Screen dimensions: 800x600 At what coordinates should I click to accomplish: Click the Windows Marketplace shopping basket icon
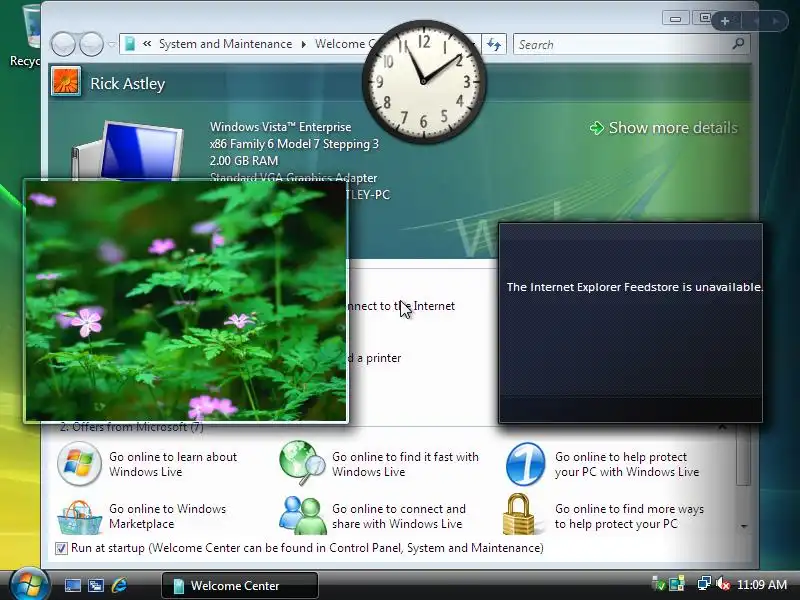80,517
